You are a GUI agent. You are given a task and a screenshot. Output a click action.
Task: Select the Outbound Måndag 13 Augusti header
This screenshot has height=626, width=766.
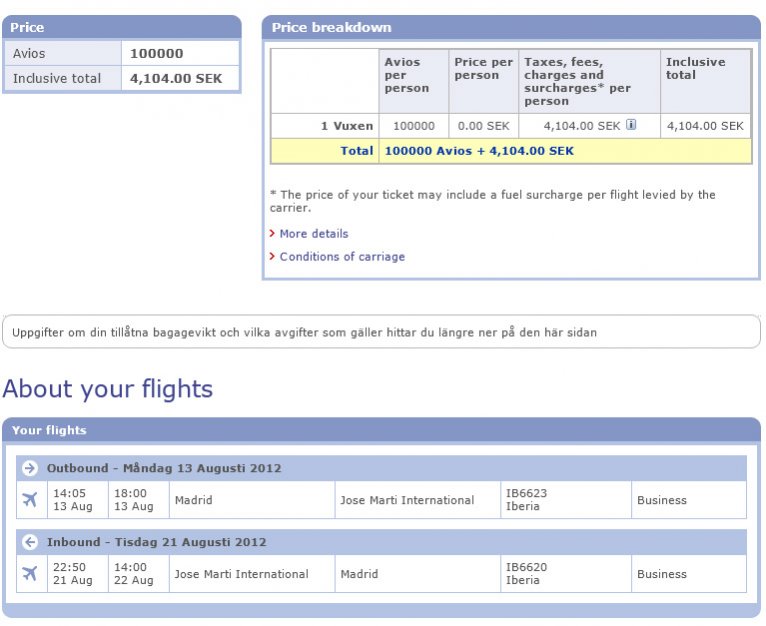[164, 468]
